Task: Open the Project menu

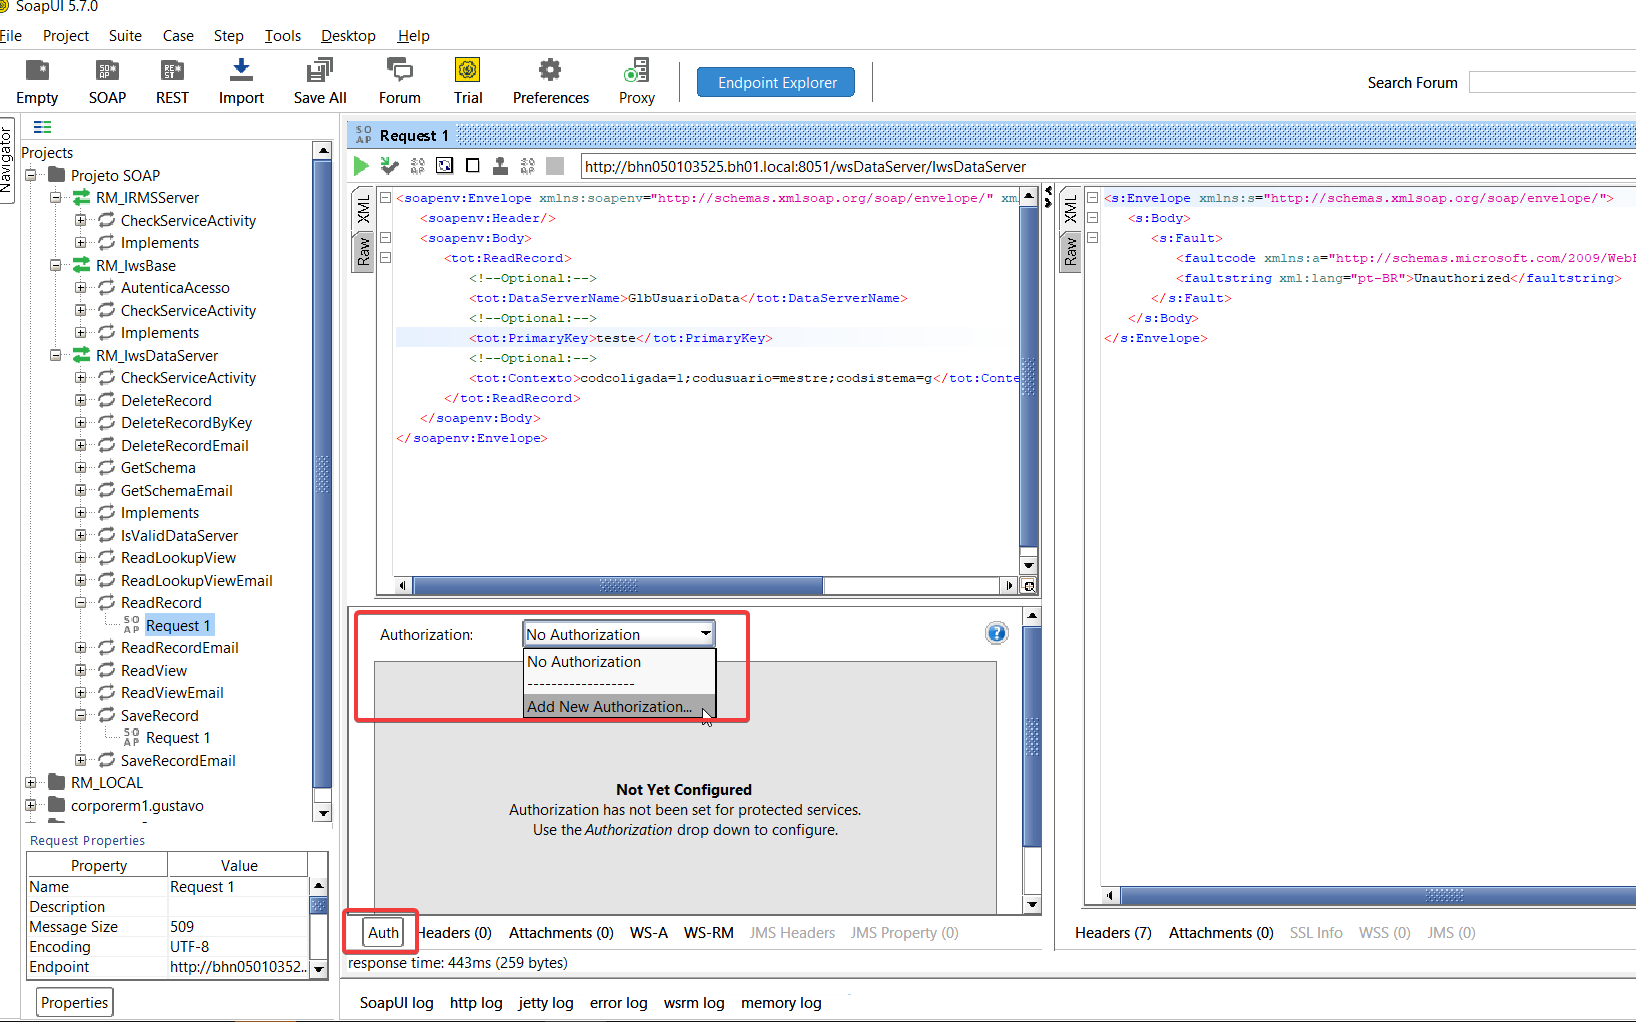Action: tap(66, 36)
